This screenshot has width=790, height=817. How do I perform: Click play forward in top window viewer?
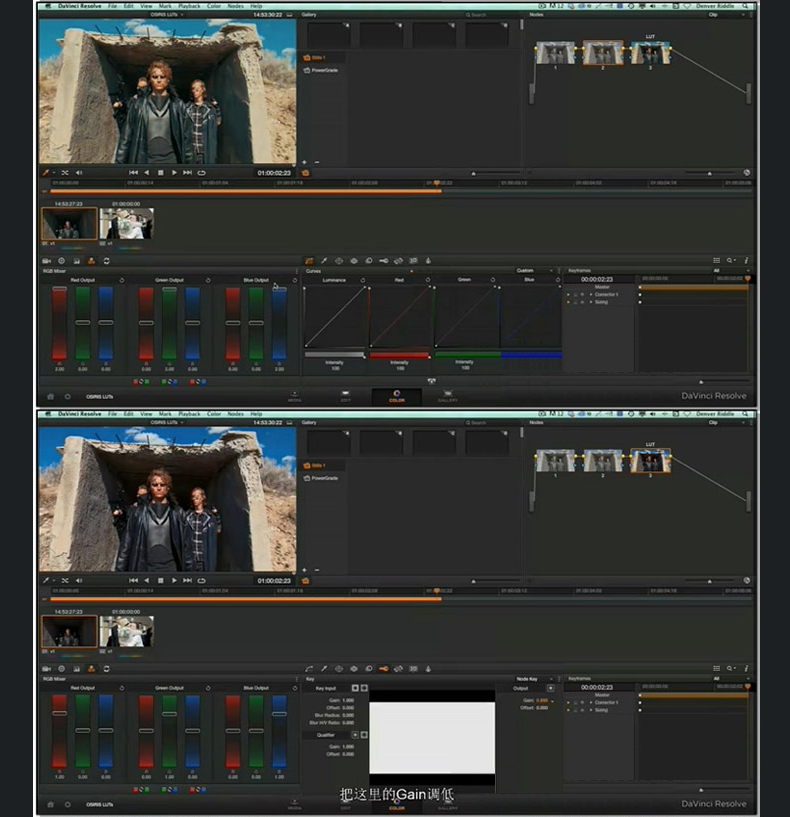pos(174,172)
